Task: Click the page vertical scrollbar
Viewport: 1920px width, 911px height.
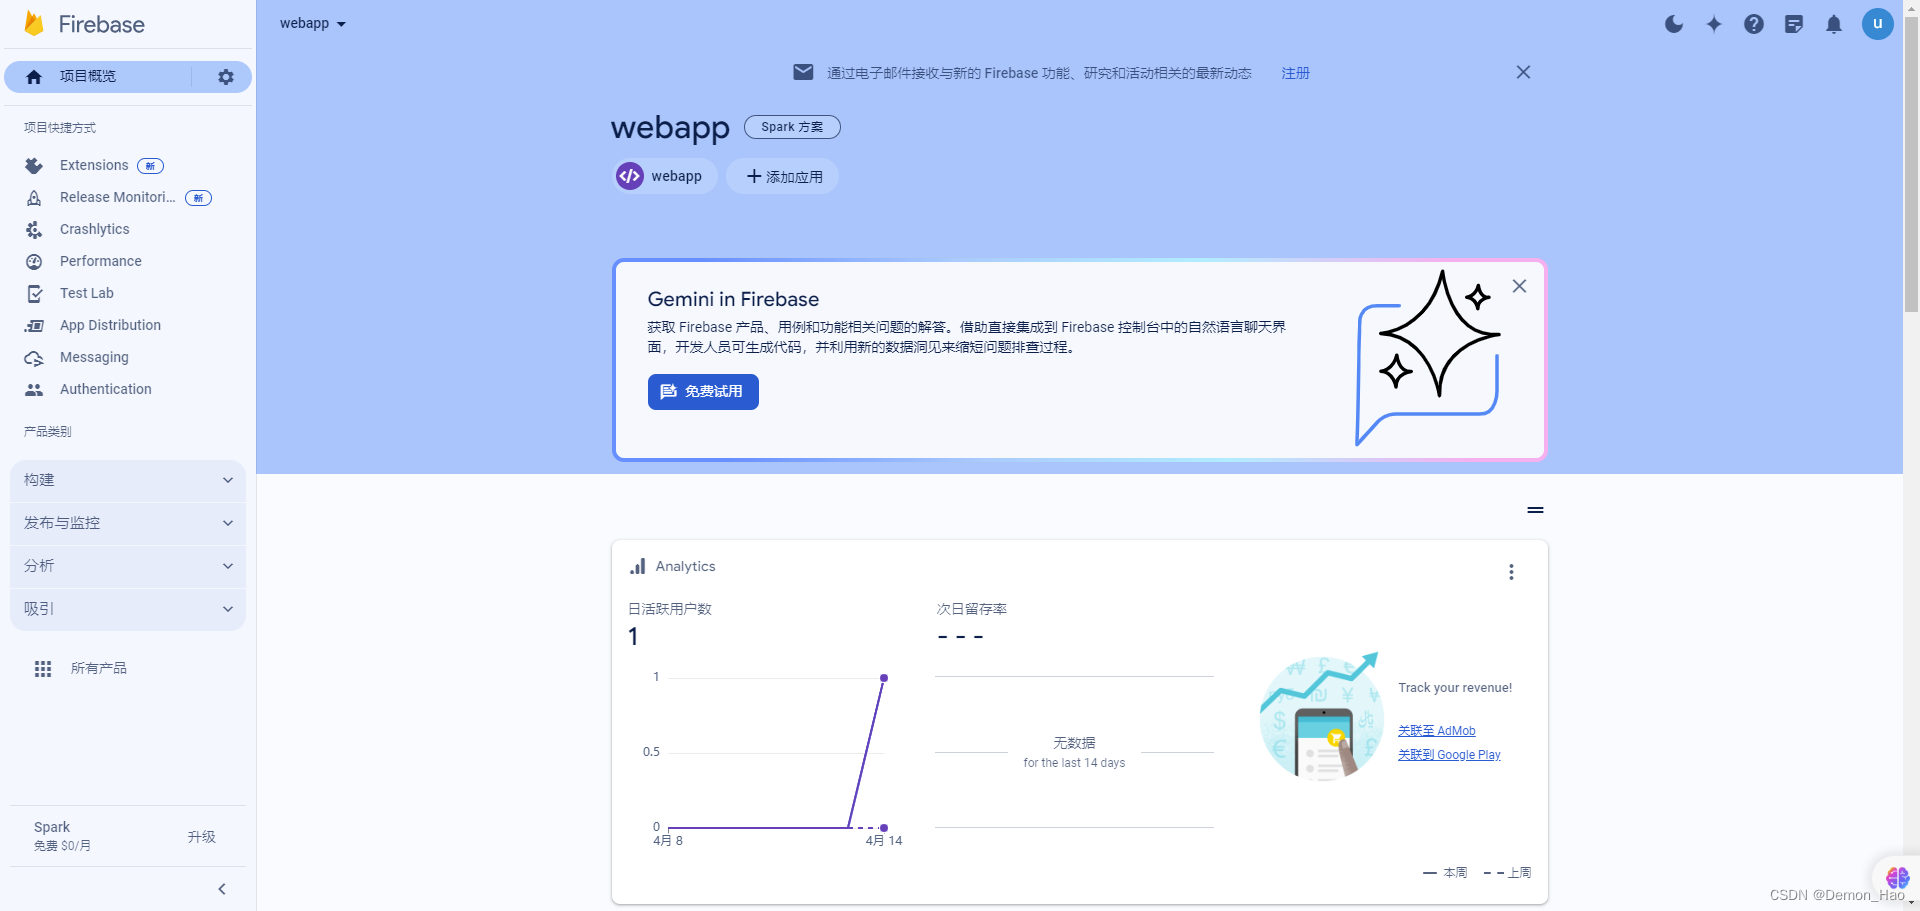Action: tap(1911, 165)
